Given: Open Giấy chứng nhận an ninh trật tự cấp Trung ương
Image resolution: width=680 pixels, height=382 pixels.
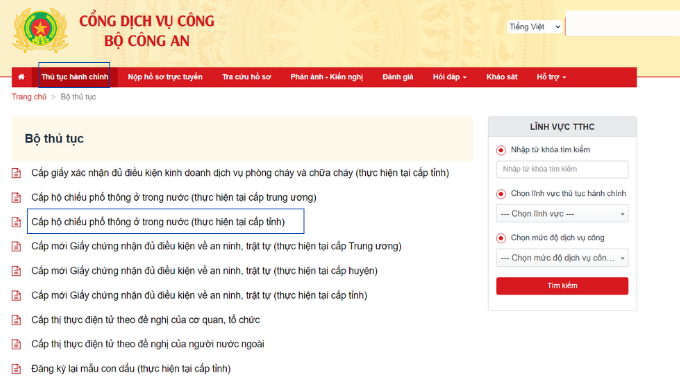Looking at the screenshot, I should pyautogui.click(x=216, y=246).
